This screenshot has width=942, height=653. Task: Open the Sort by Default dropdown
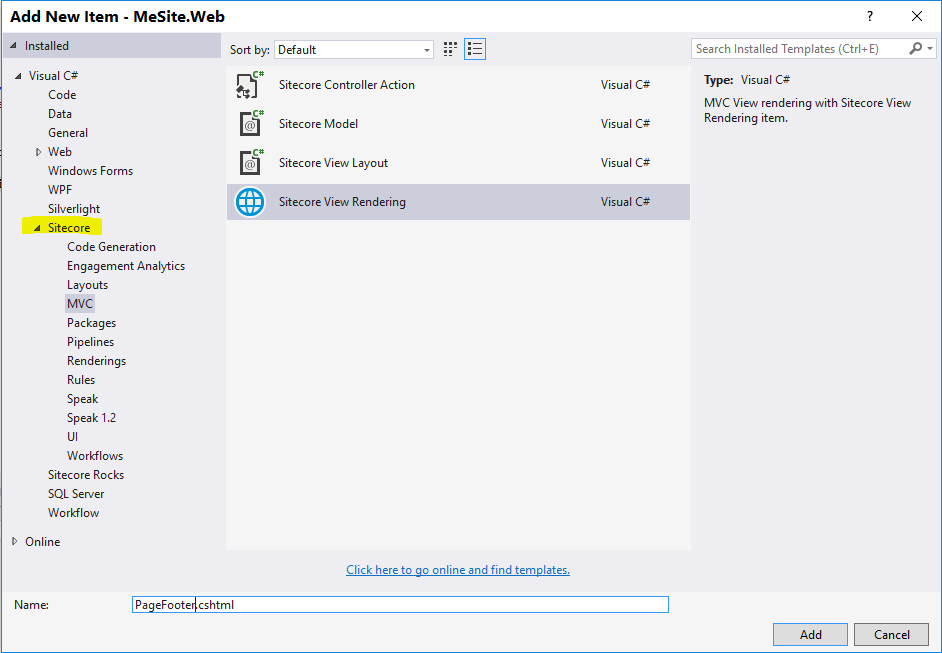354,50
